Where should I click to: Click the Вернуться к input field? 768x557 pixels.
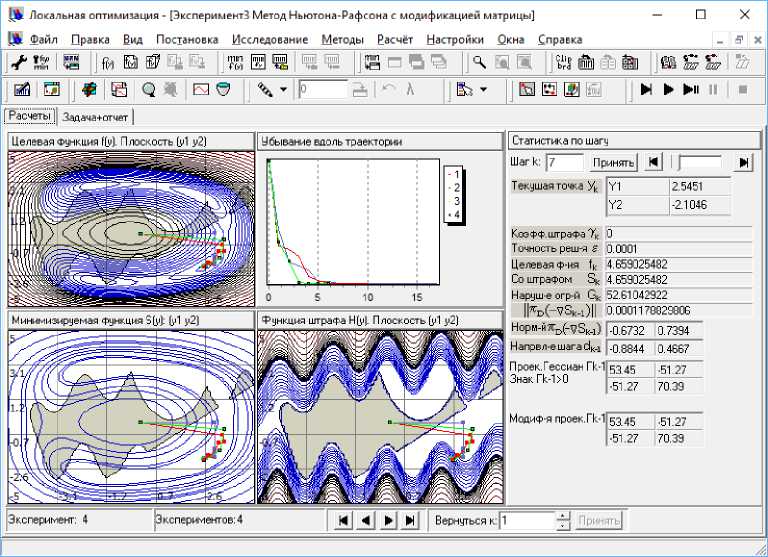tap(526, 521)
